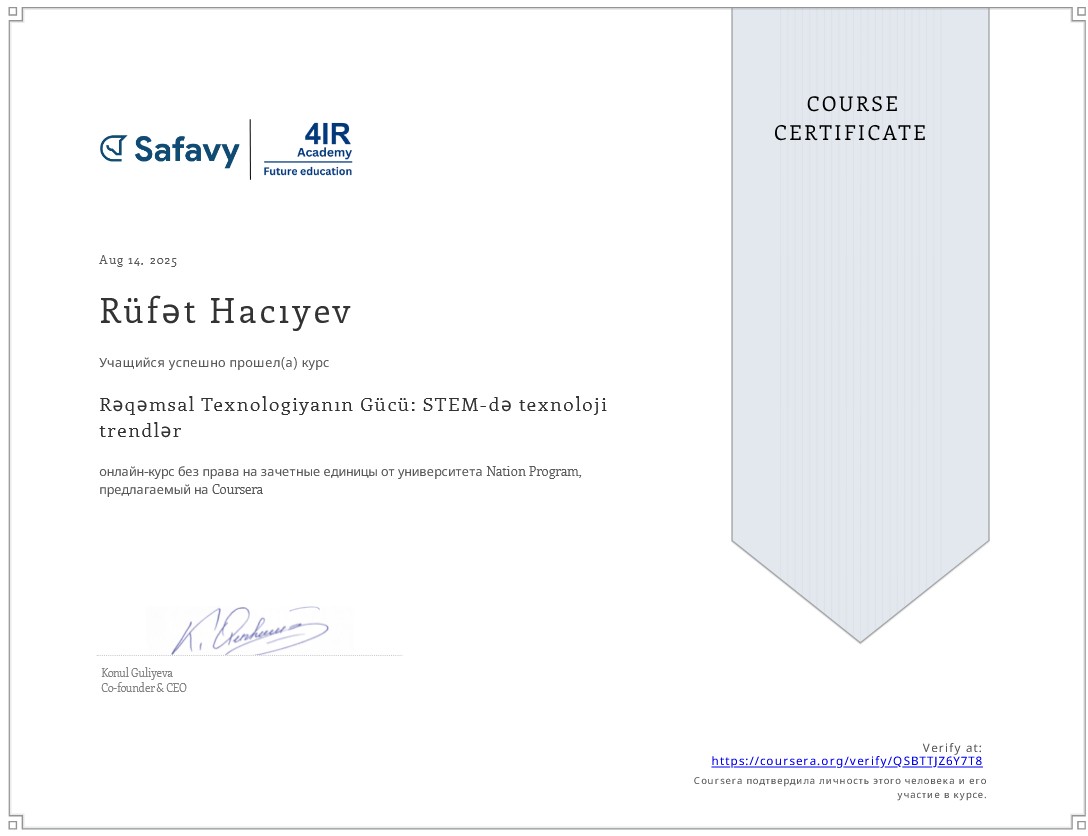Click the Aug 14, 2025 date

tap(138, 260)
